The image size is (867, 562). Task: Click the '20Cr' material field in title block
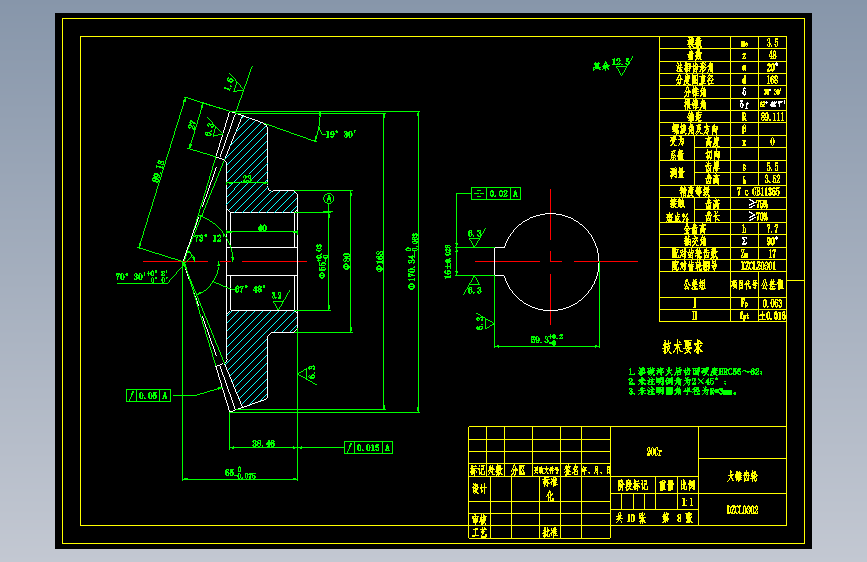coord(654,452)
